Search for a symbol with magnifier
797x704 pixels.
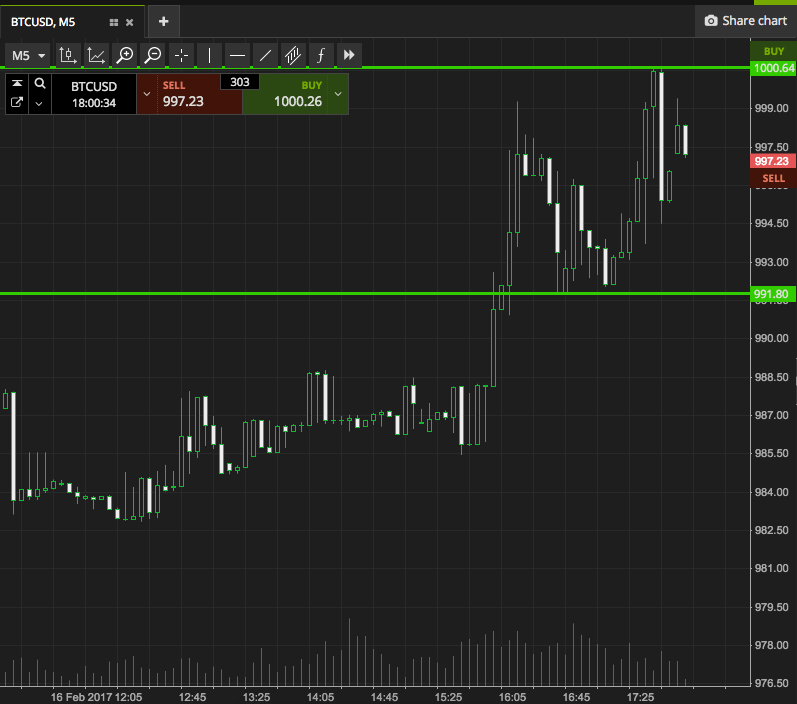[40, 83]
